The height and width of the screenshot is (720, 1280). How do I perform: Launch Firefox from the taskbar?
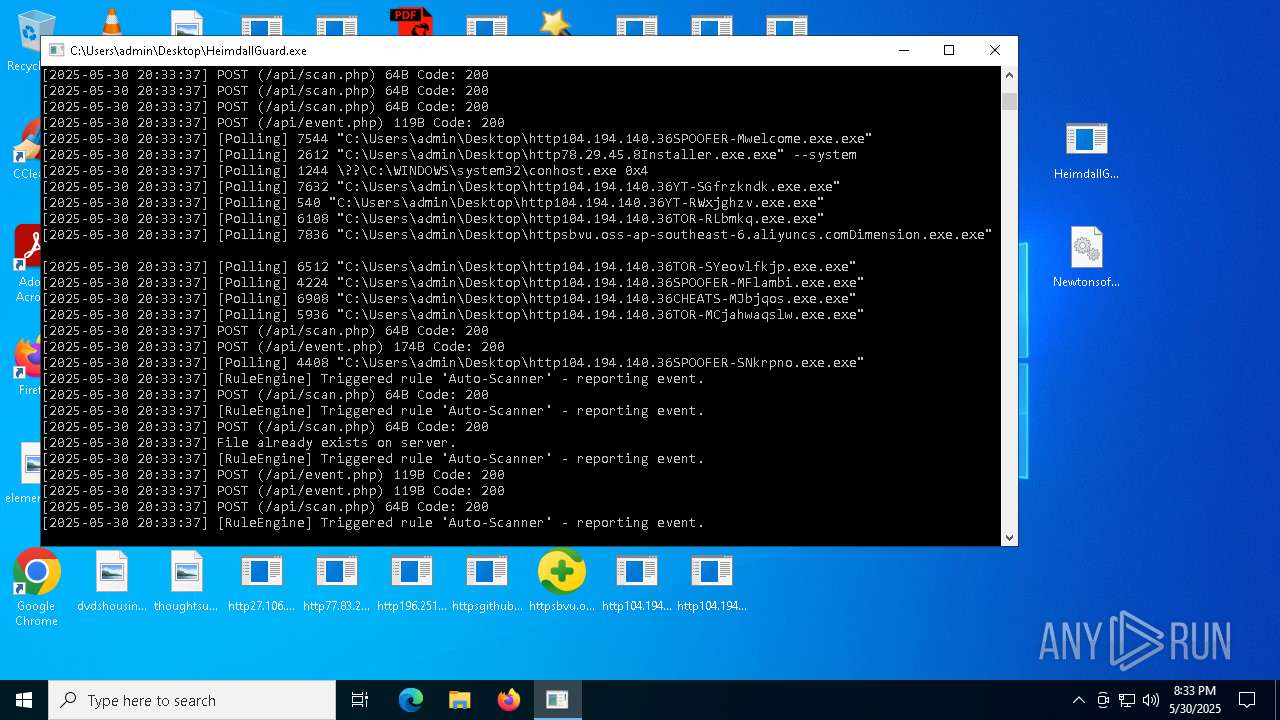[509, 700]
